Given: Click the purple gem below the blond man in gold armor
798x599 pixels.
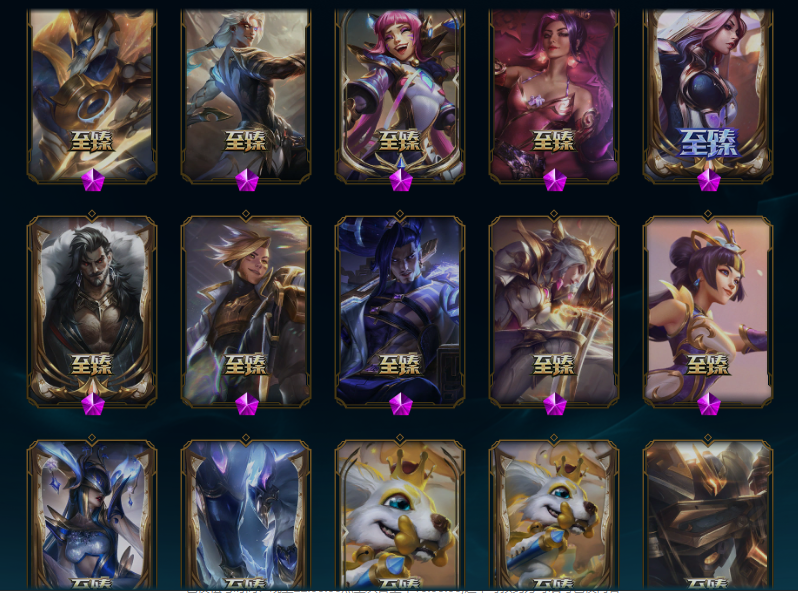Looking at the screenshot, I should [x=247, y=404].
